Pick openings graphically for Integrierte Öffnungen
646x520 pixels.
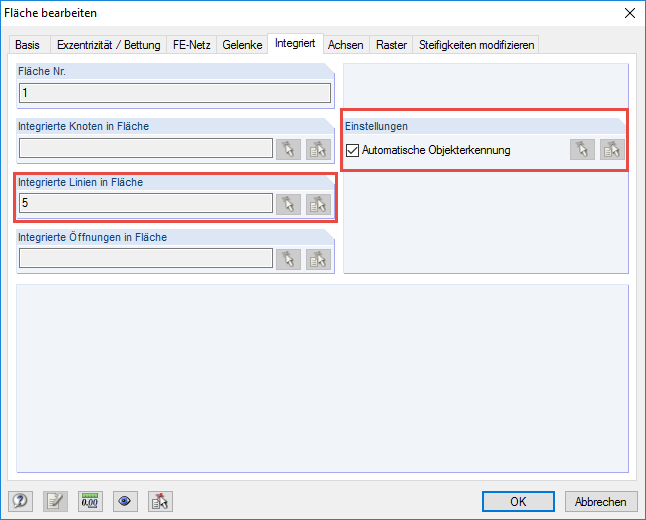point(288,259)
